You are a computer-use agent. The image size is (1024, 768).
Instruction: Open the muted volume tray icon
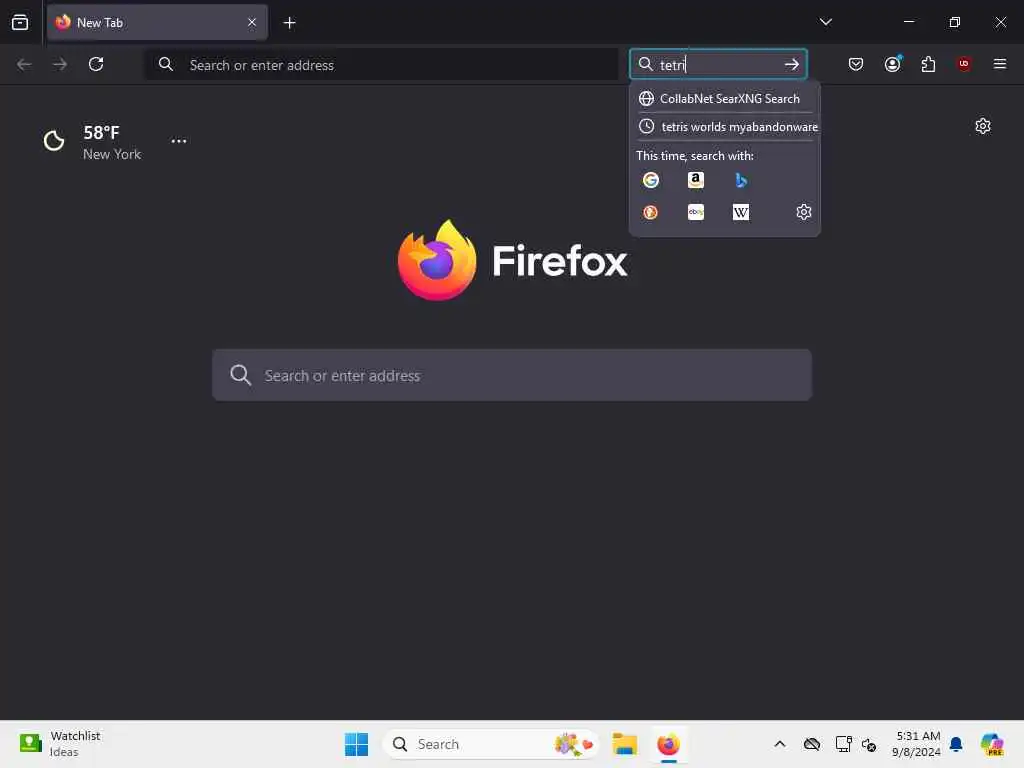click(869, 744)
